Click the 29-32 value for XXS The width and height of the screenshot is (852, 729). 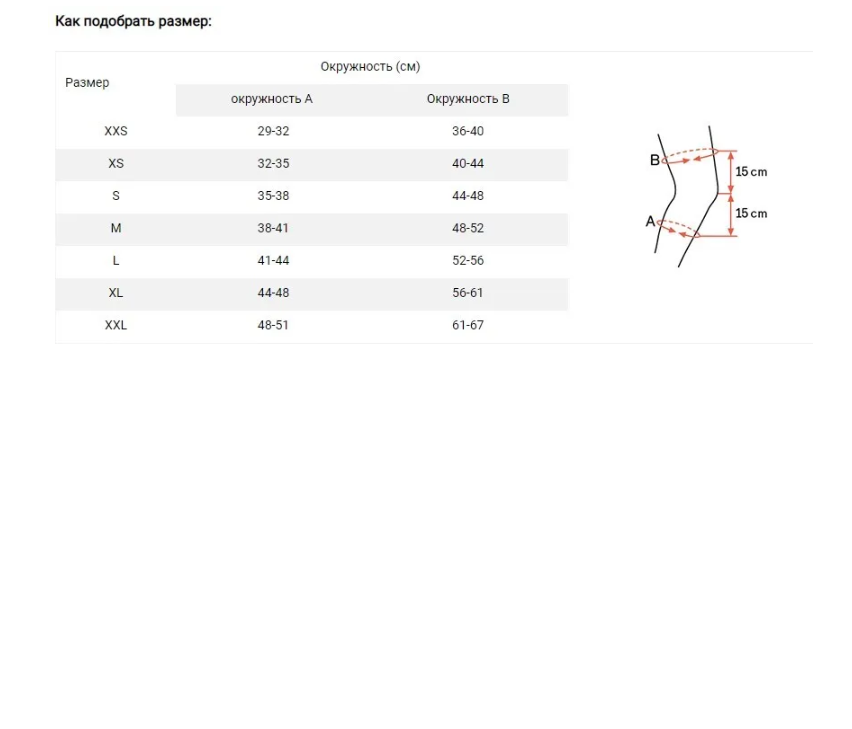273,131
